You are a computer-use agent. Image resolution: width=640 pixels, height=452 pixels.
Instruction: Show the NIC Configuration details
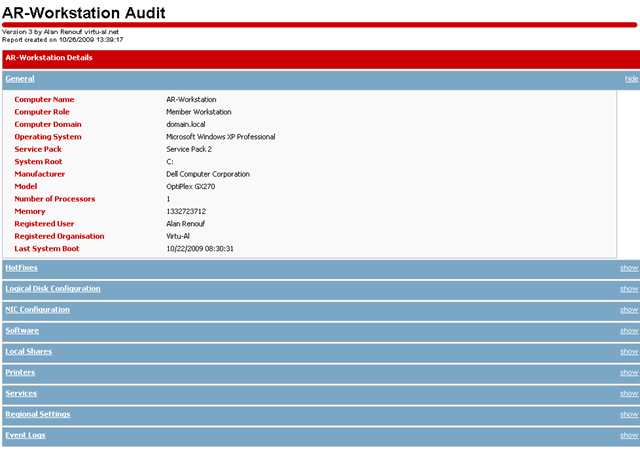pyautogui.click(x=629, y=310)
